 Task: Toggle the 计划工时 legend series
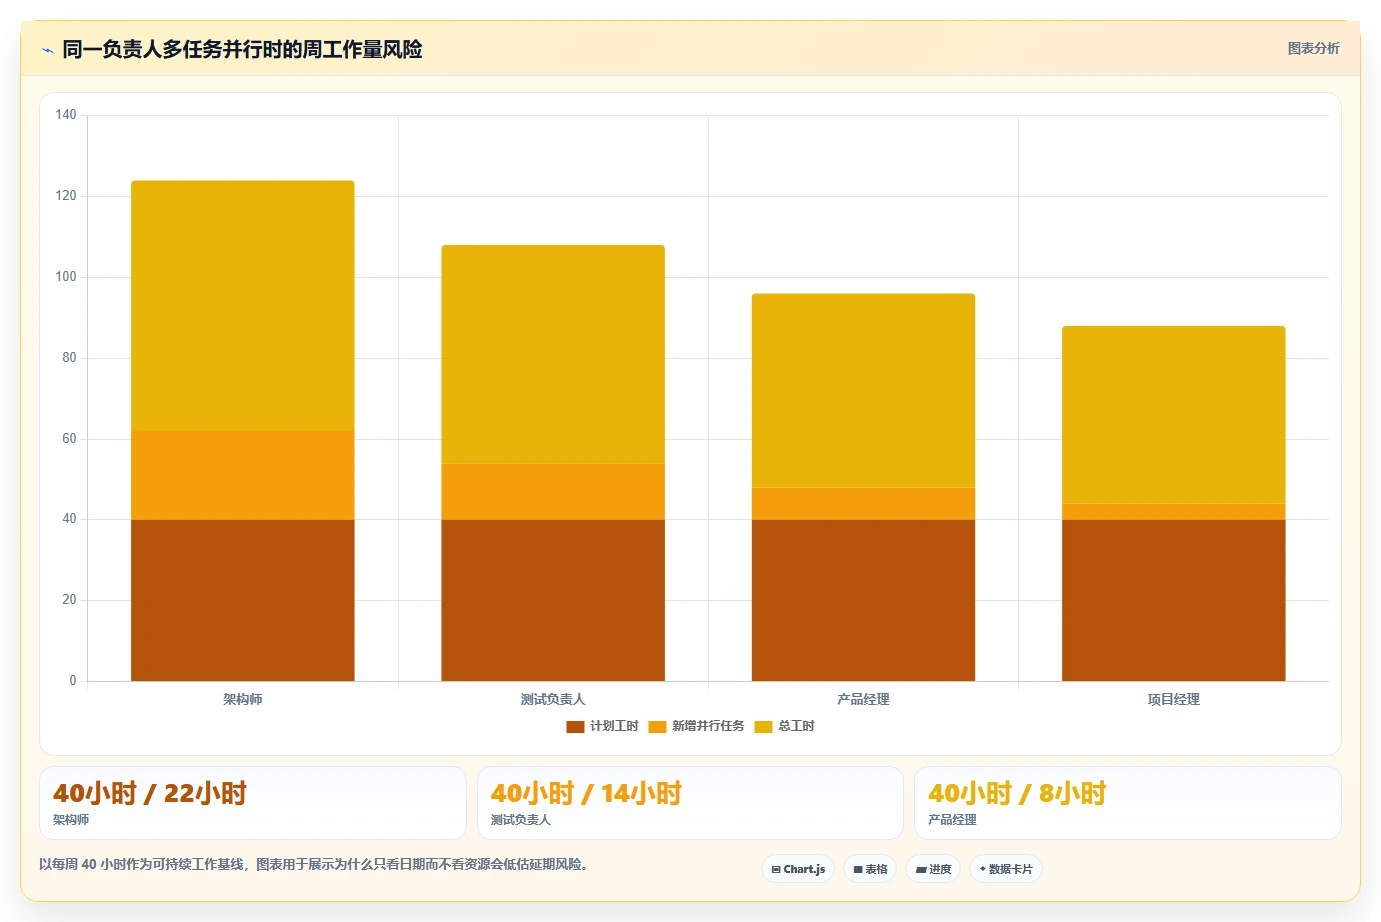pyautogui.click(x=602, y=726)
